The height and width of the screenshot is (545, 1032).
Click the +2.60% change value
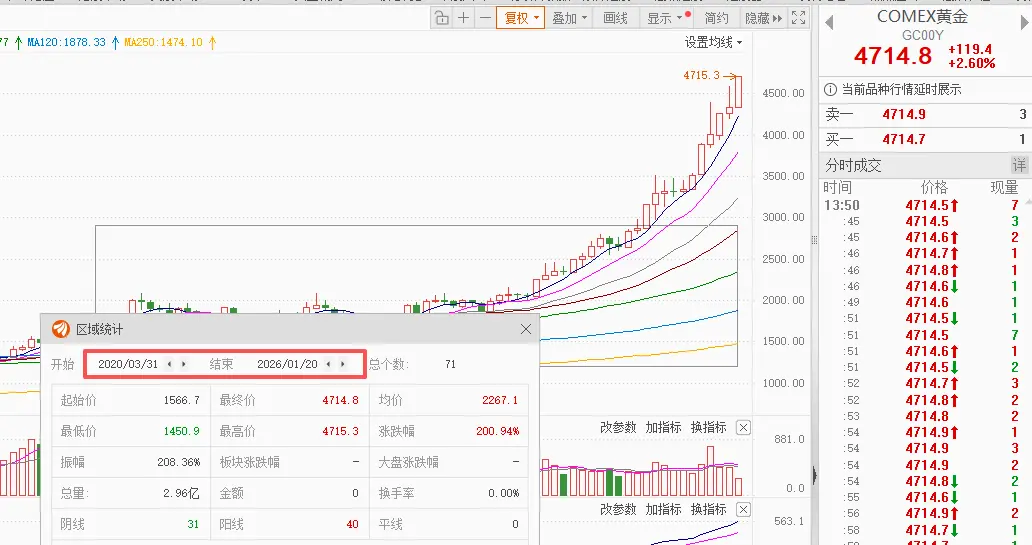(x=971, y=64)
